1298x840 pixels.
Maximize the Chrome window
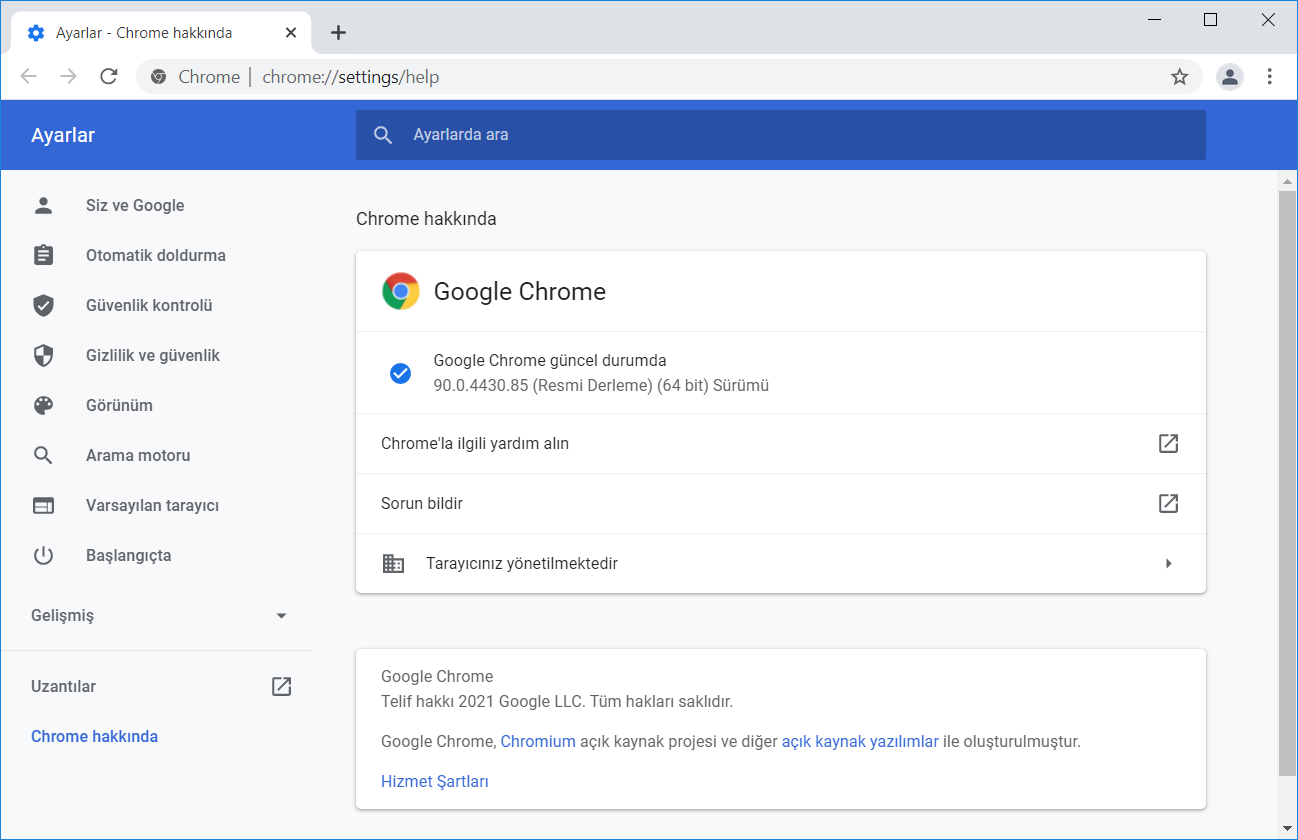click(1210, 19)
